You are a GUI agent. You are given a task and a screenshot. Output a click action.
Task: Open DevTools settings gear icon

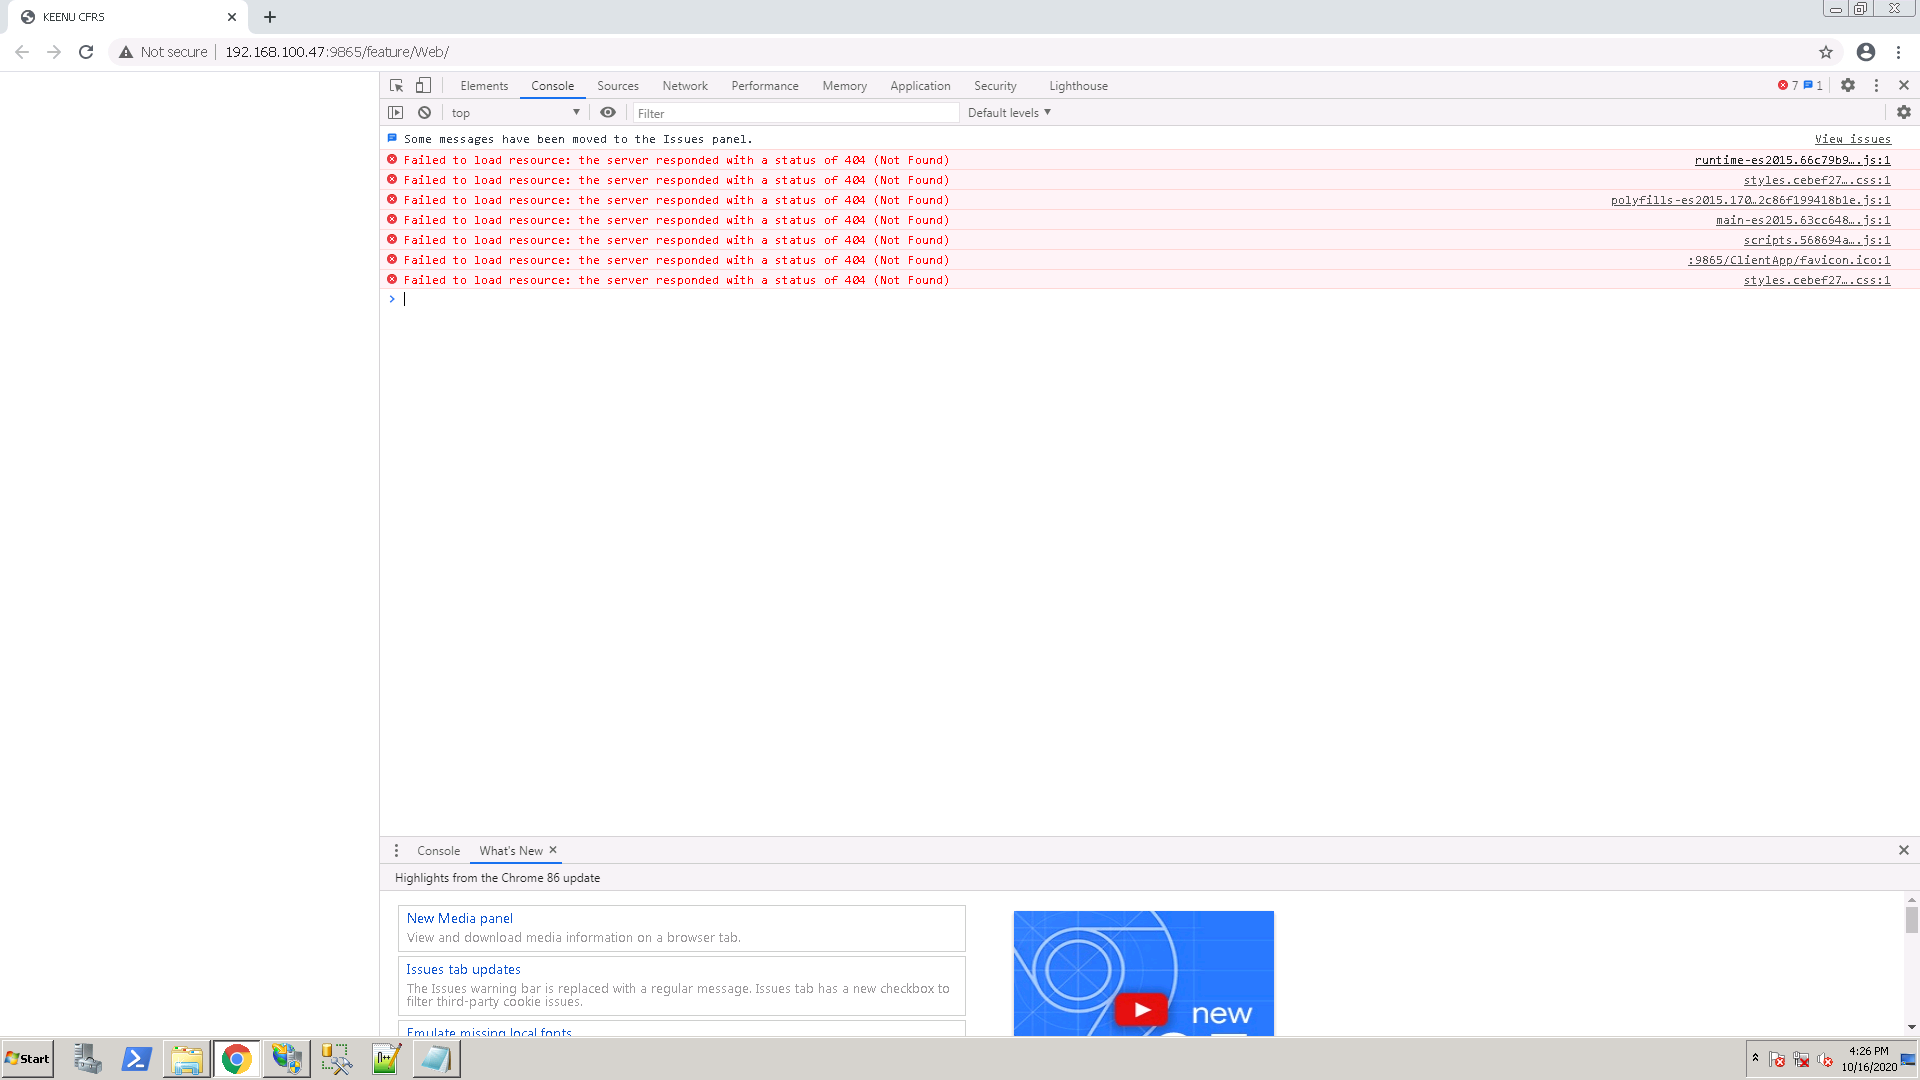(x=1848, y=86)
